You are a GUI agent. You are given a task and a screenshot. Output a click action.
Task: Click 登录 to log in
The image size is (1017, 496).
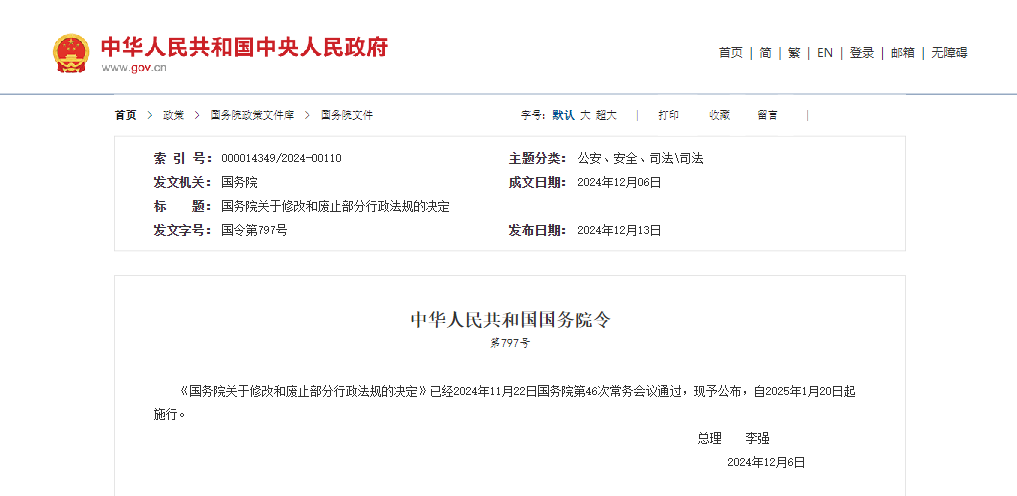tap(861, 53)
